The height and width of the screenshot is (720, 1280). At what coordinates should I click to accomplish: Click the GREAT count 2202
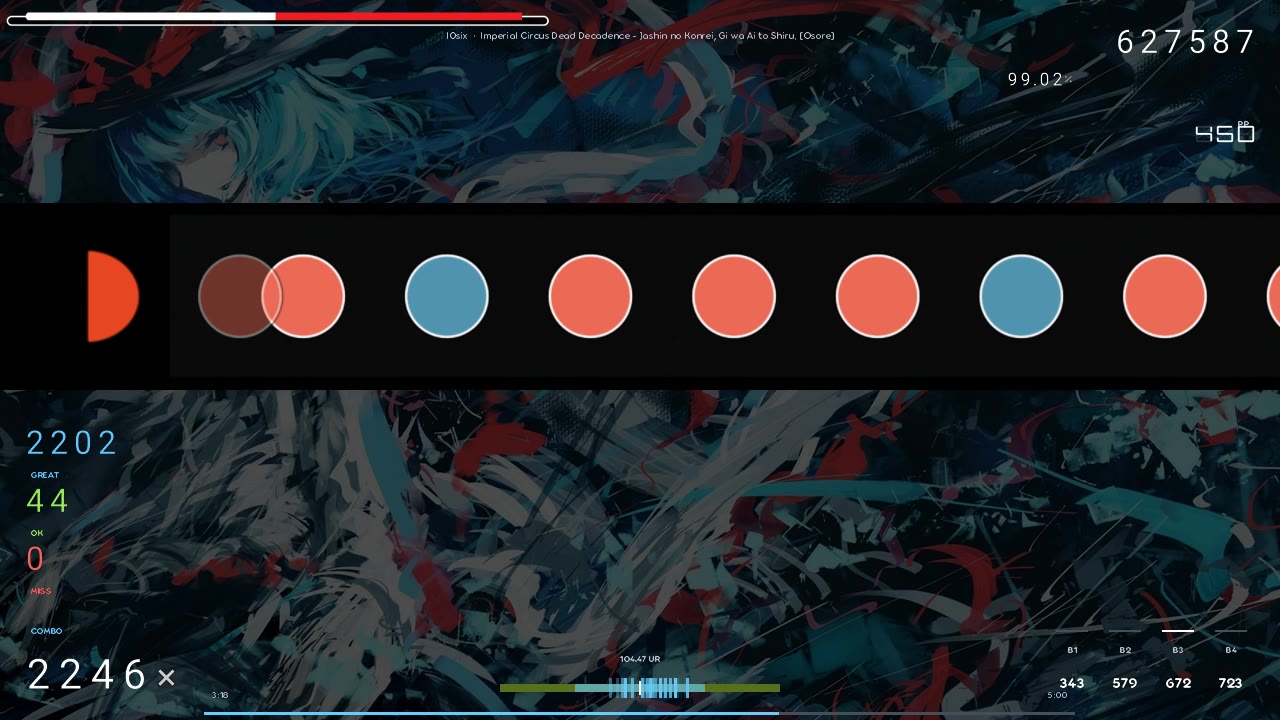[x=72, y=443]
